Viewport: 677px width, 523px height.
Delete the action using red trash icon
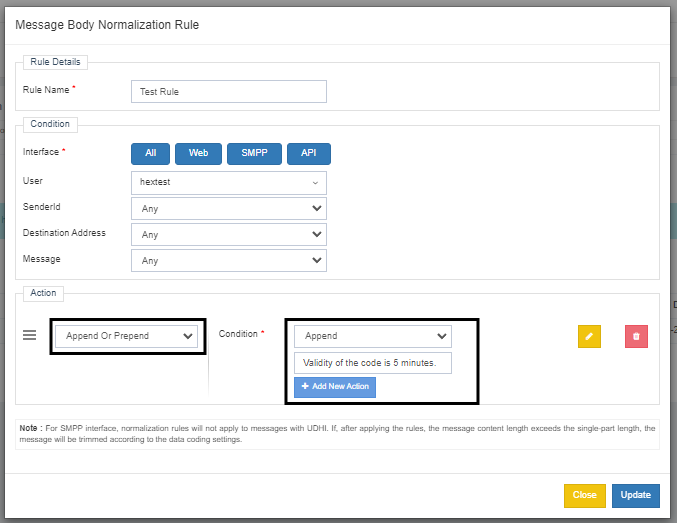pyautogui.click(x=636, y=336)
